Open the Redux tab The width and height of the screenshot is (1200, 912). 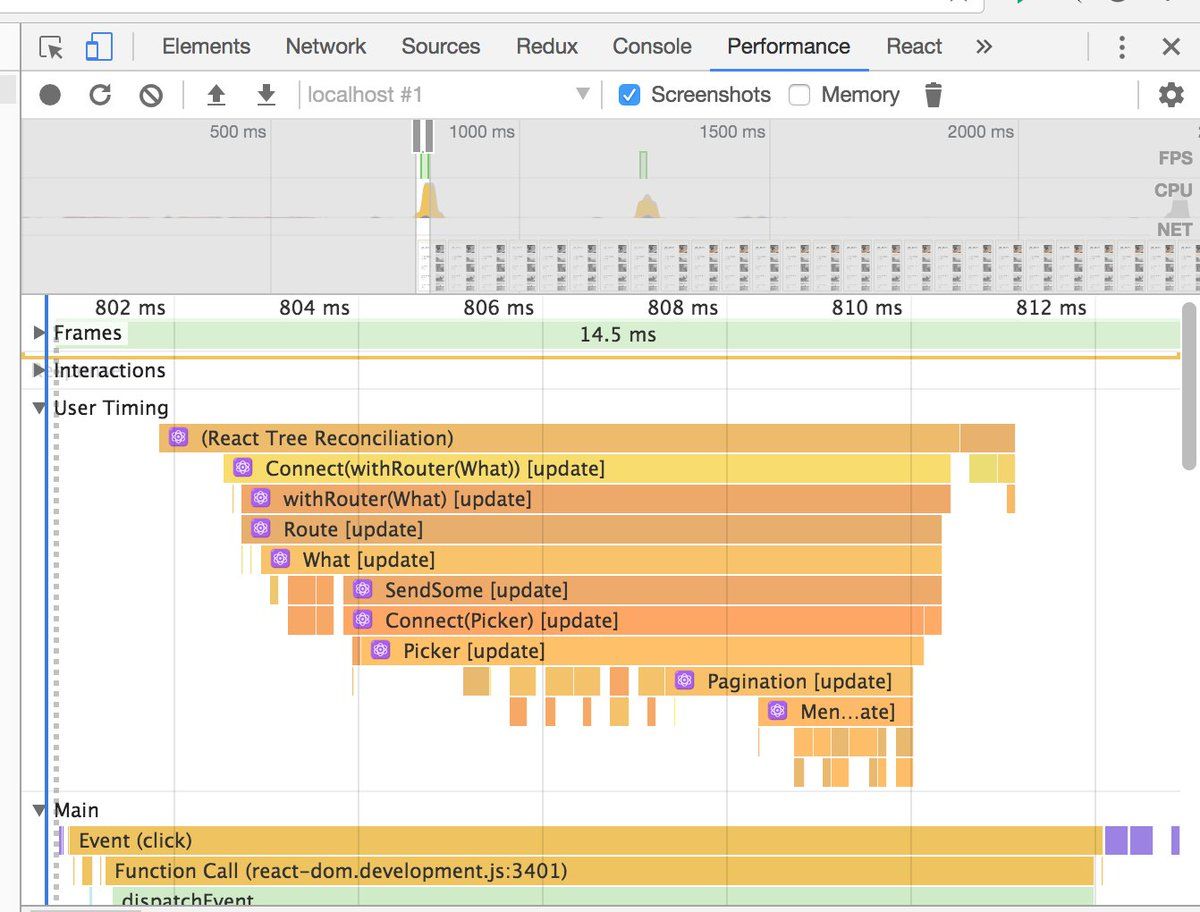(x=547, y=46)
